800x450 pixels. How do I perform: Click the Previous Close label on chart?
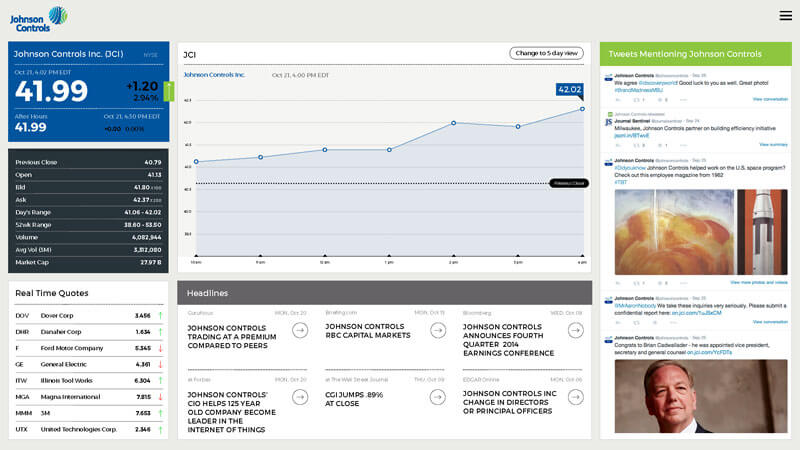click(569, 183)
